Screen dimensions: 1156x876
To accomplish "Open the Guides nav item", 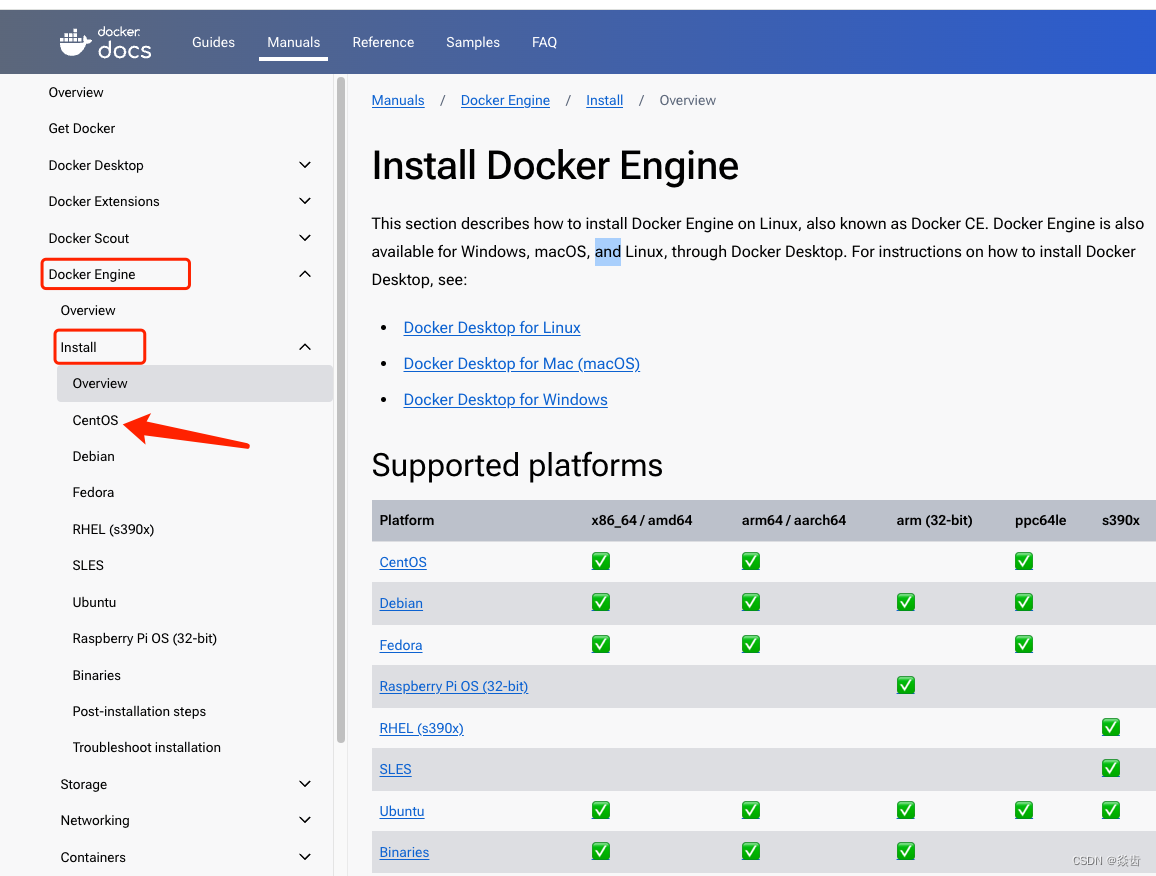I will coord(213,42).
